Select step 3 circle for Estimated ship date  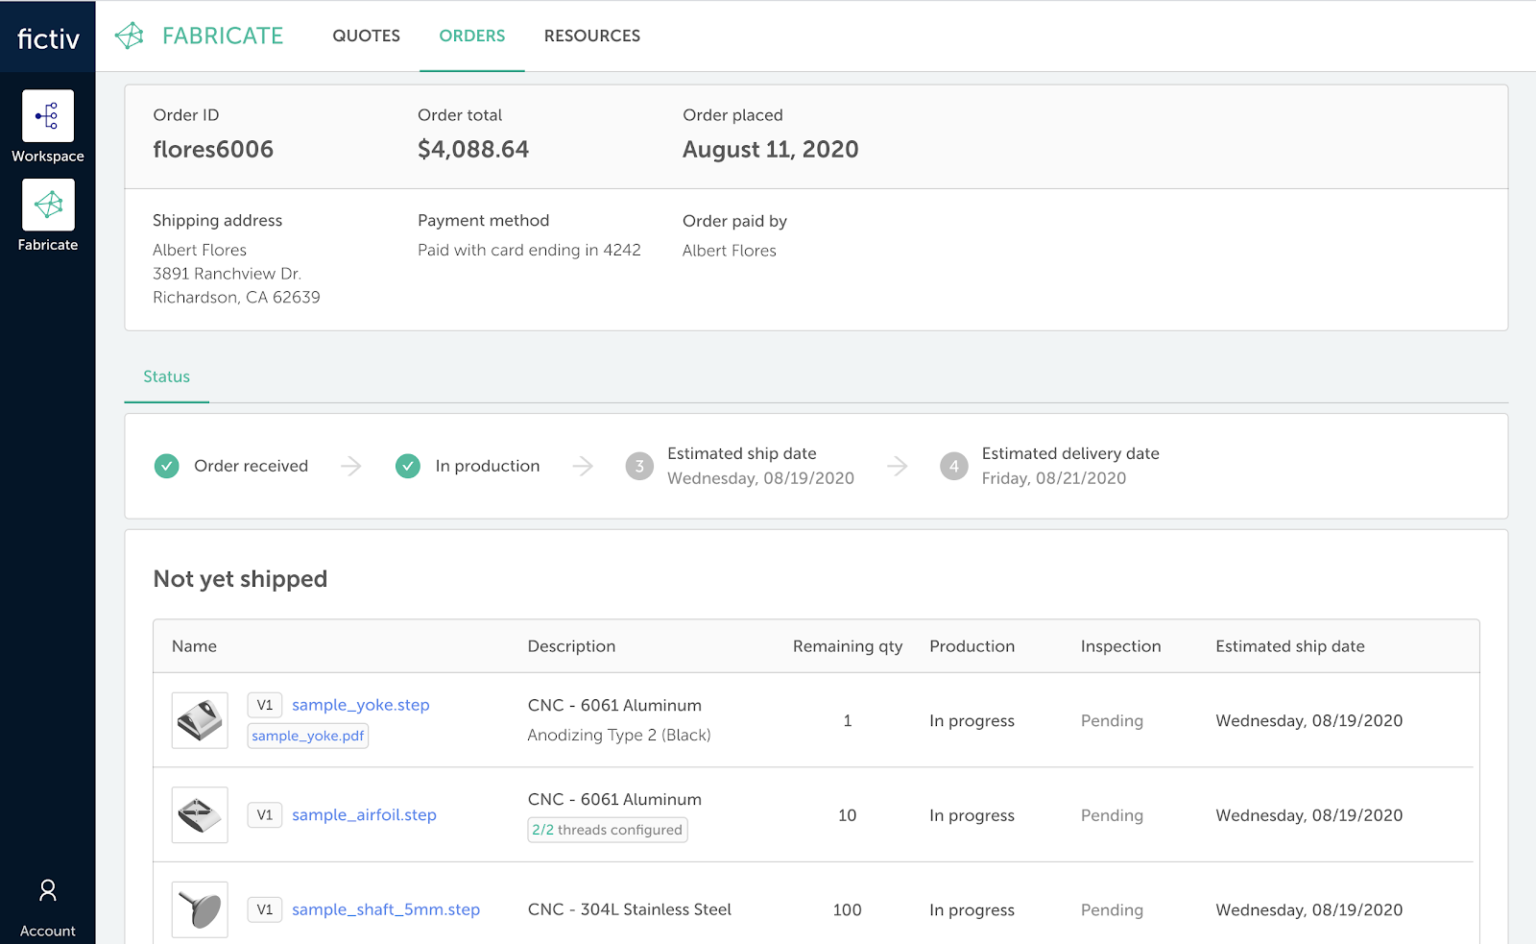click(640, 466)
